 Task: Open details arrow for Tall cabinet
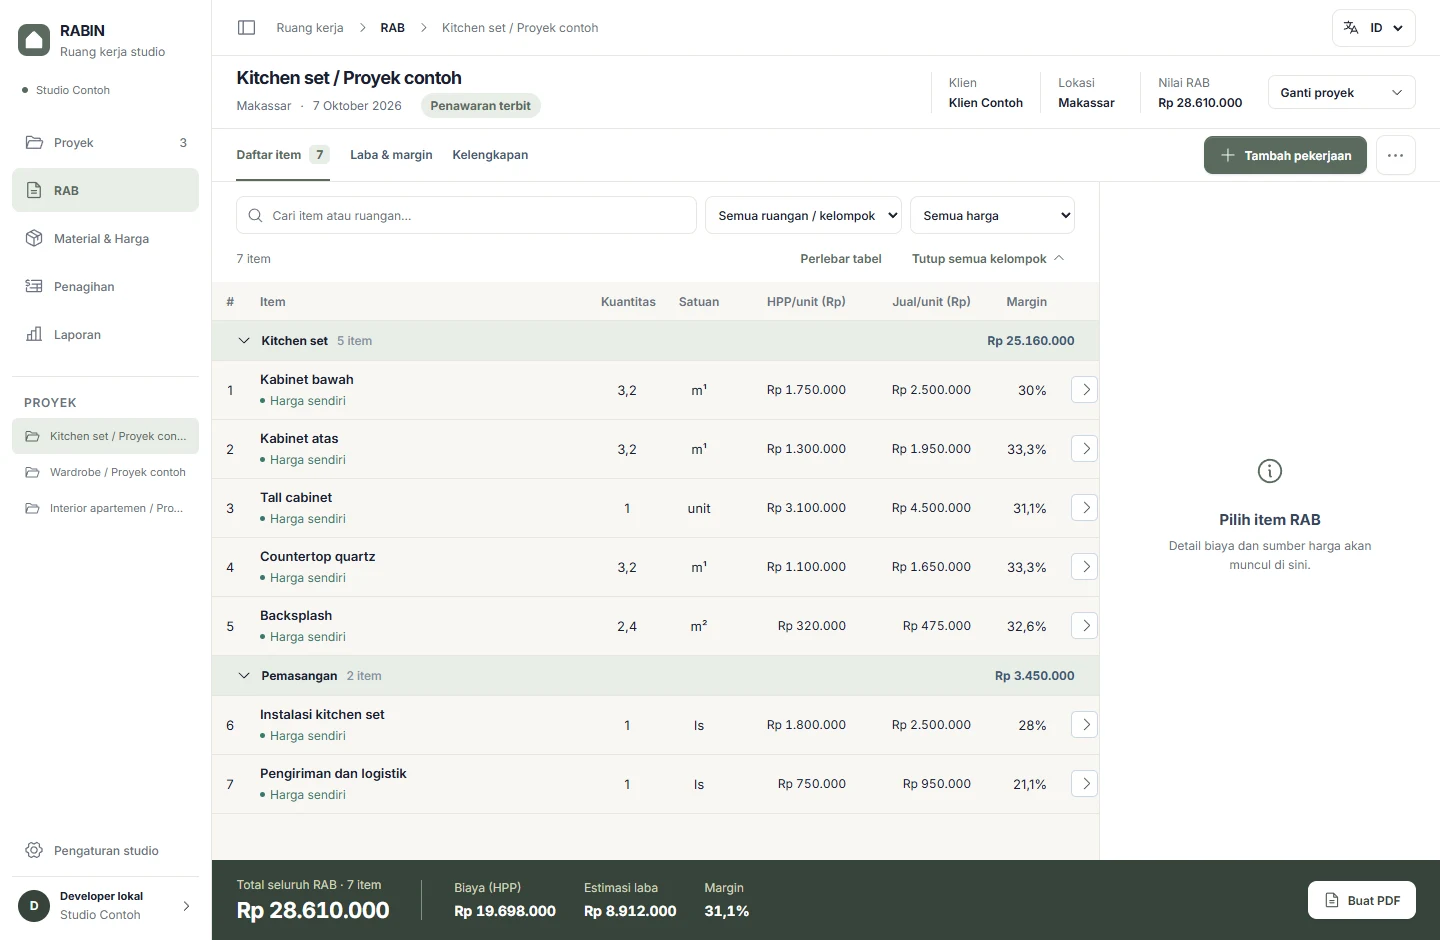[1085, 508]
